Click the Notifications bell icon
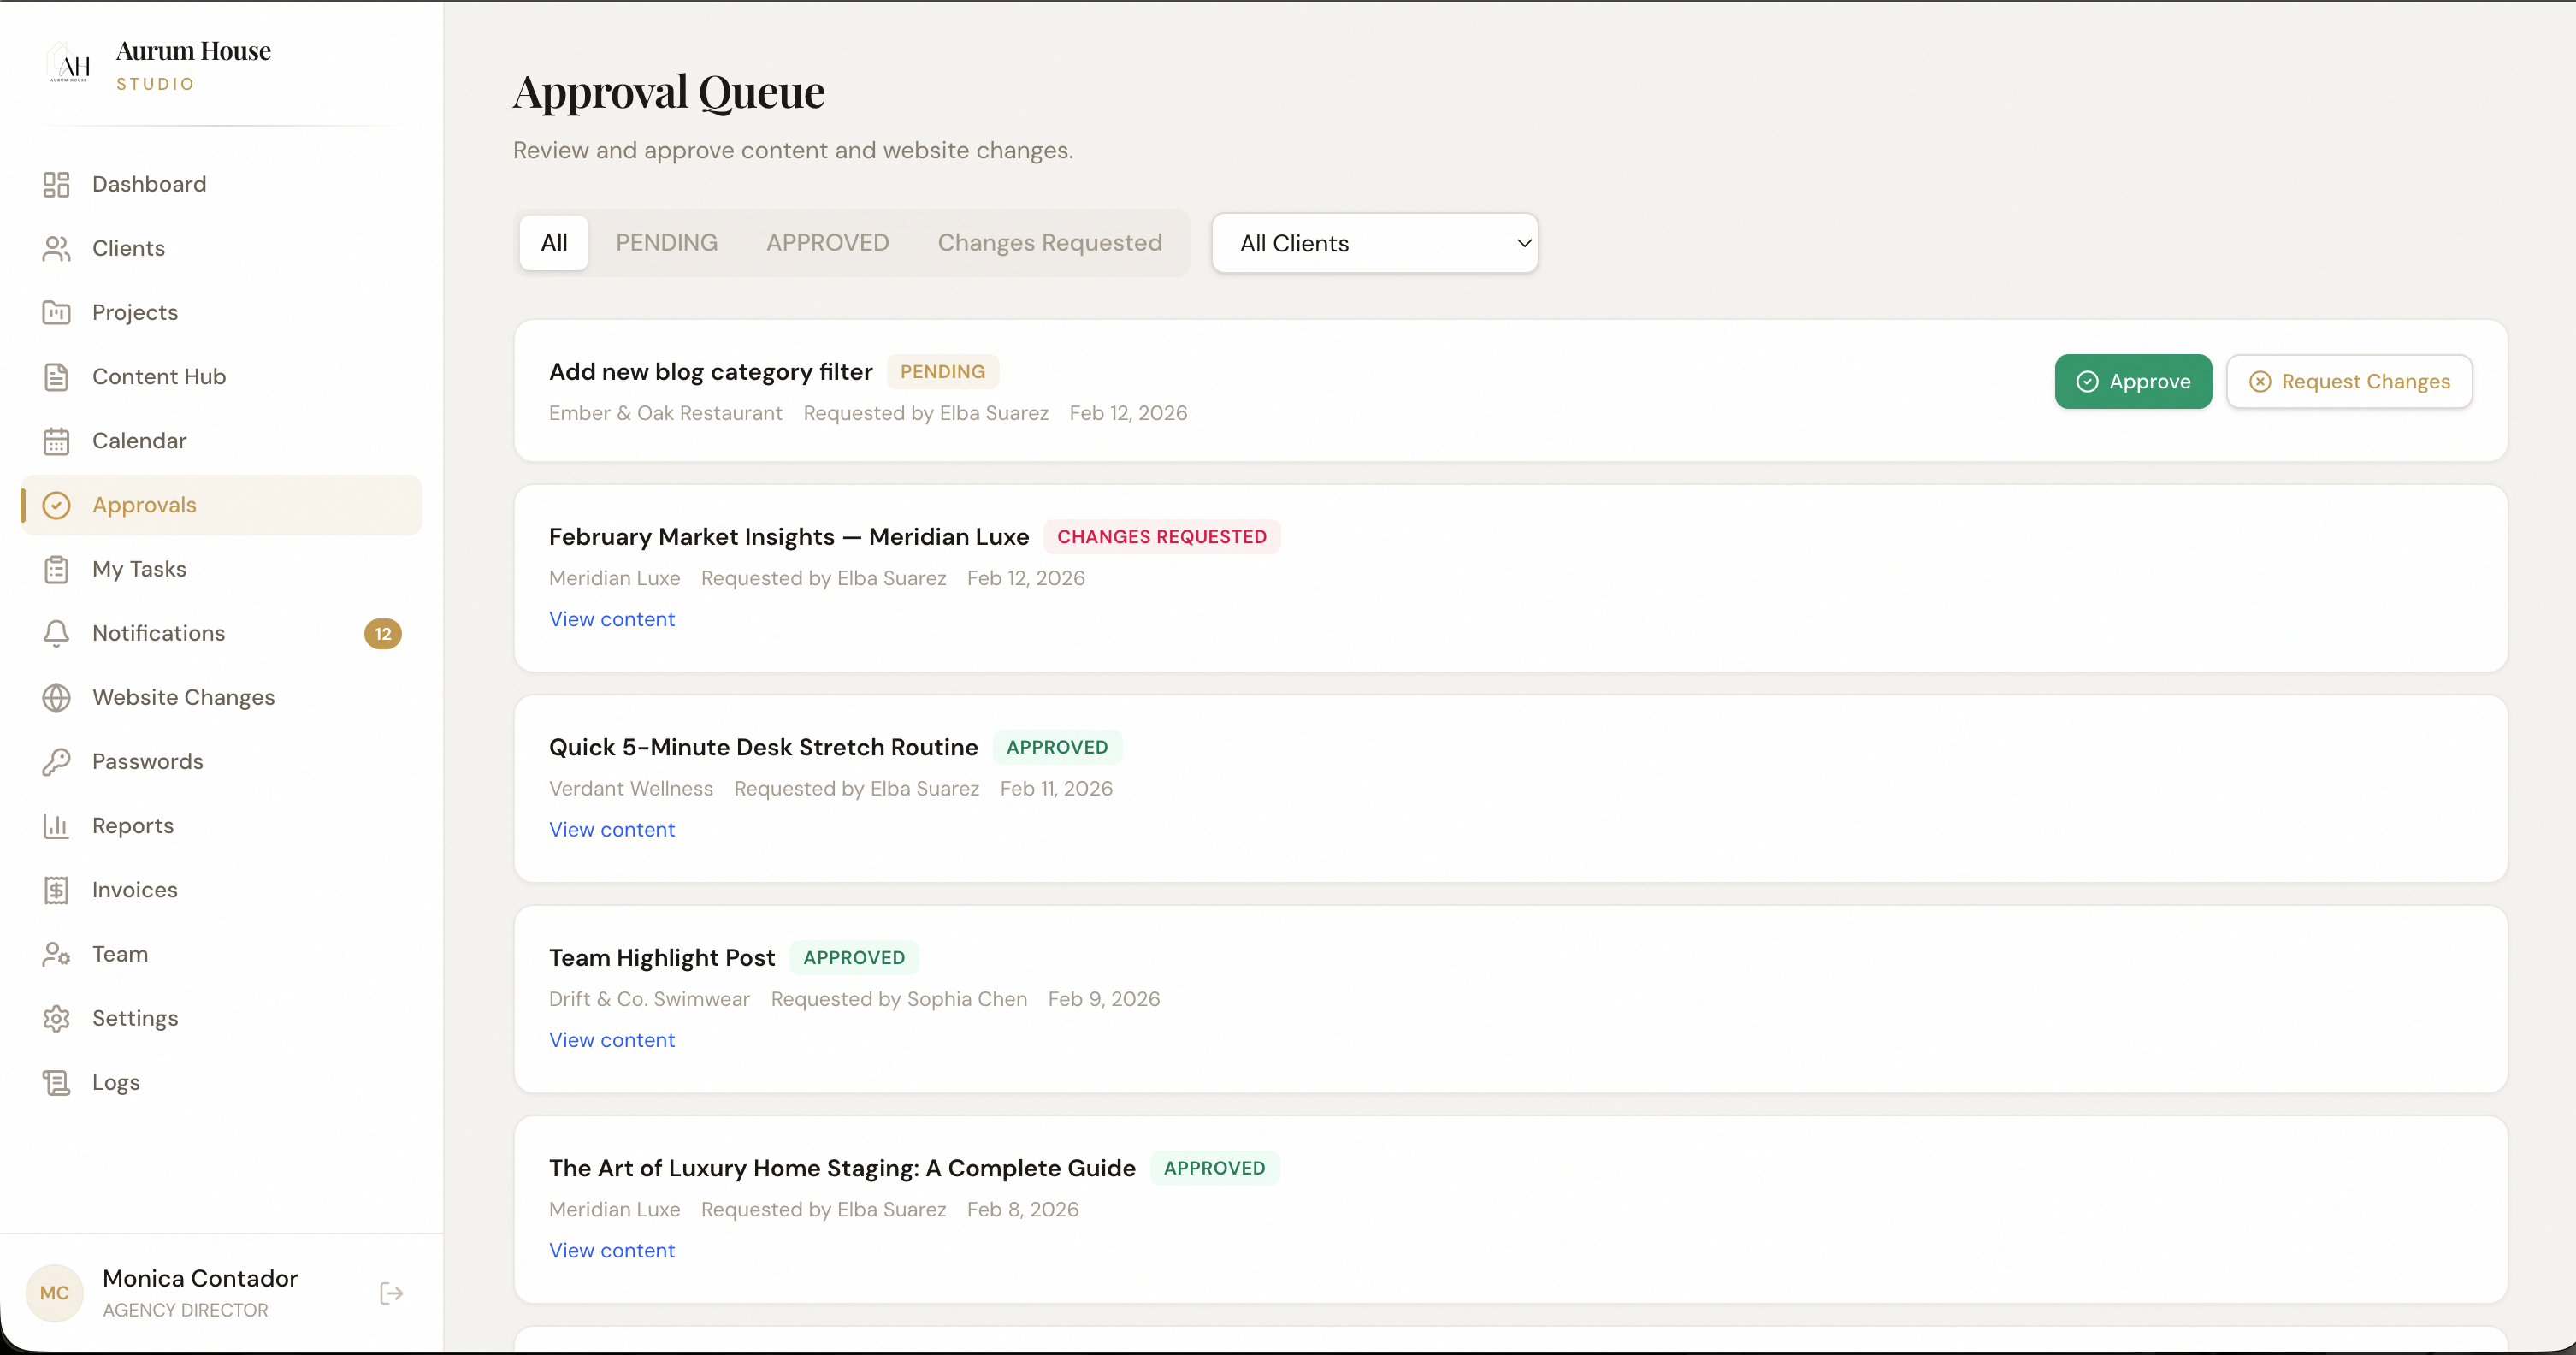Screen dimensions: 2576x1355 click(57, 633)
